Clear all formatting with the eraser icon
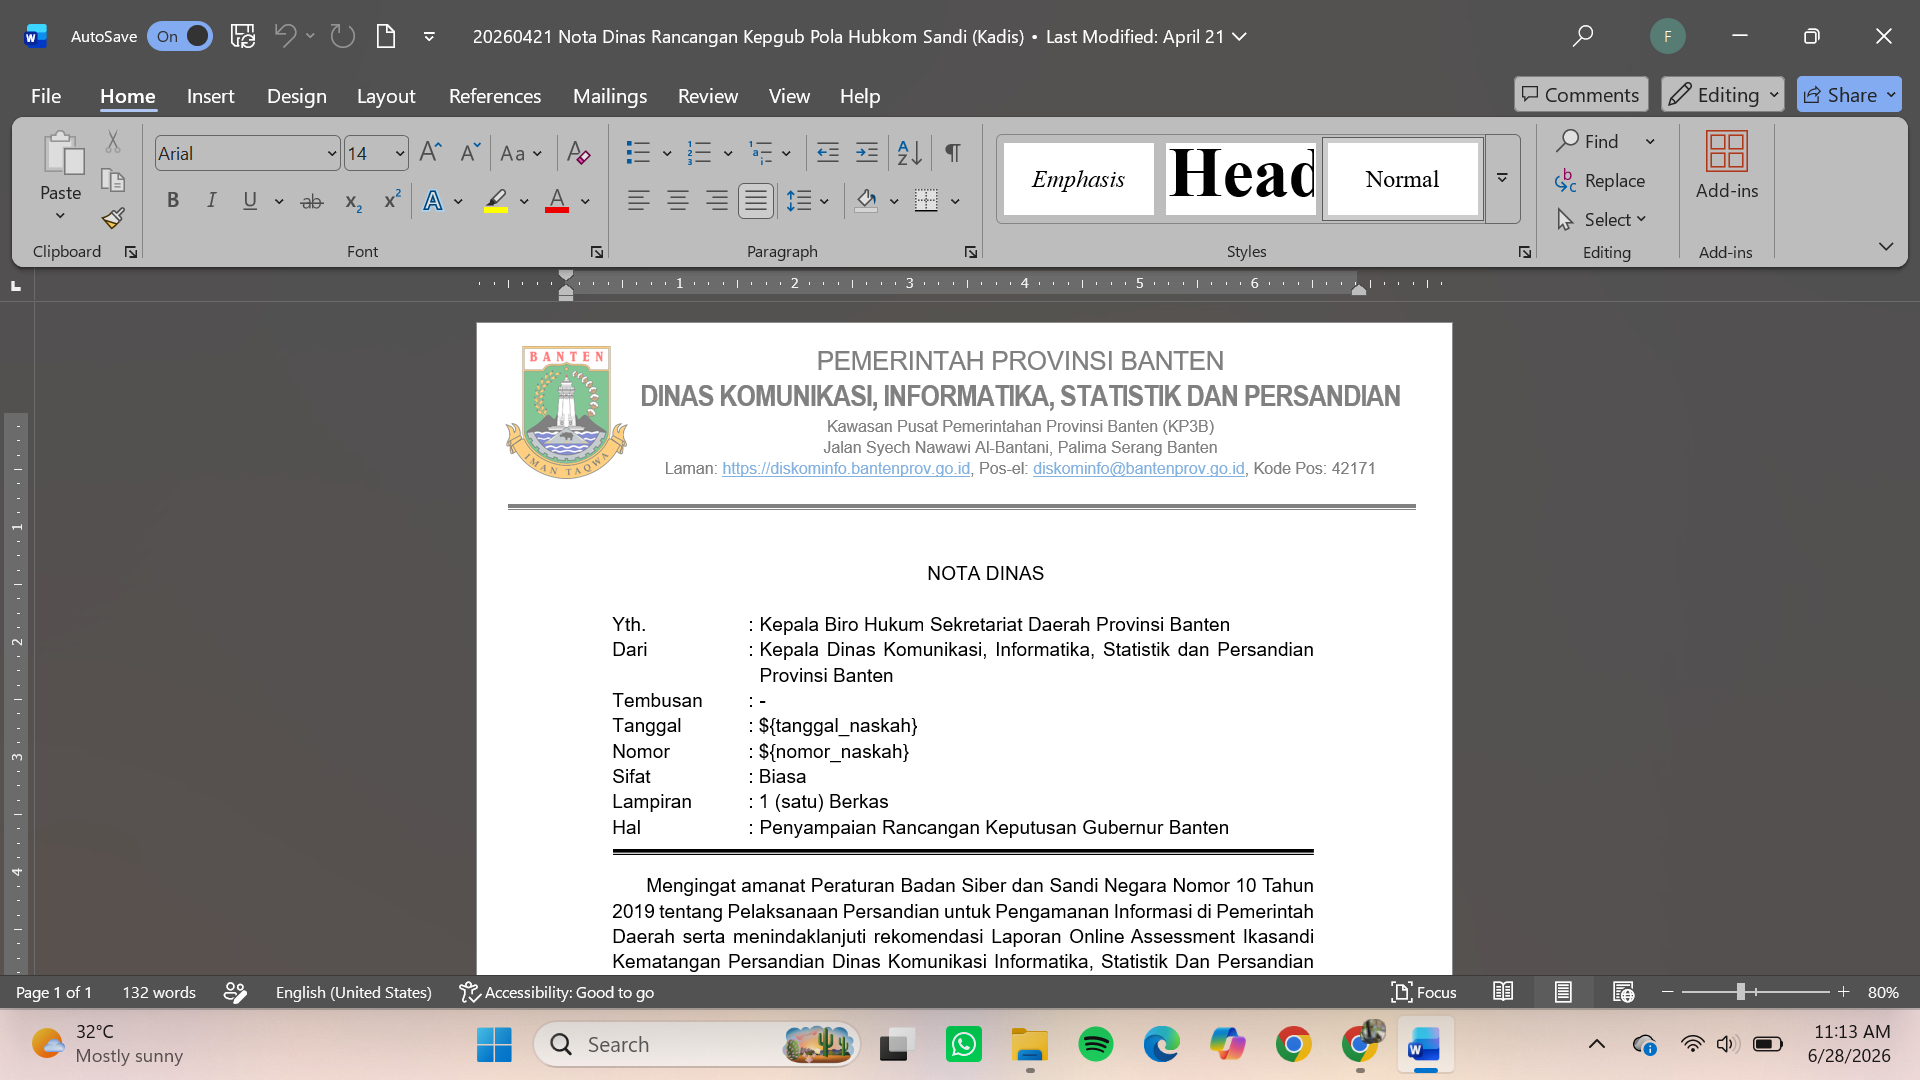 (578, 153)
